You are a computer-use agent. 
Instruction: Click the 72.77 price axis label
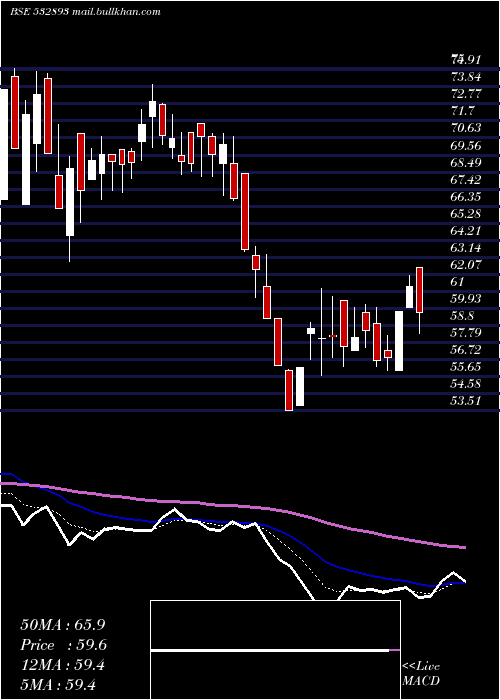click(467, 94)
